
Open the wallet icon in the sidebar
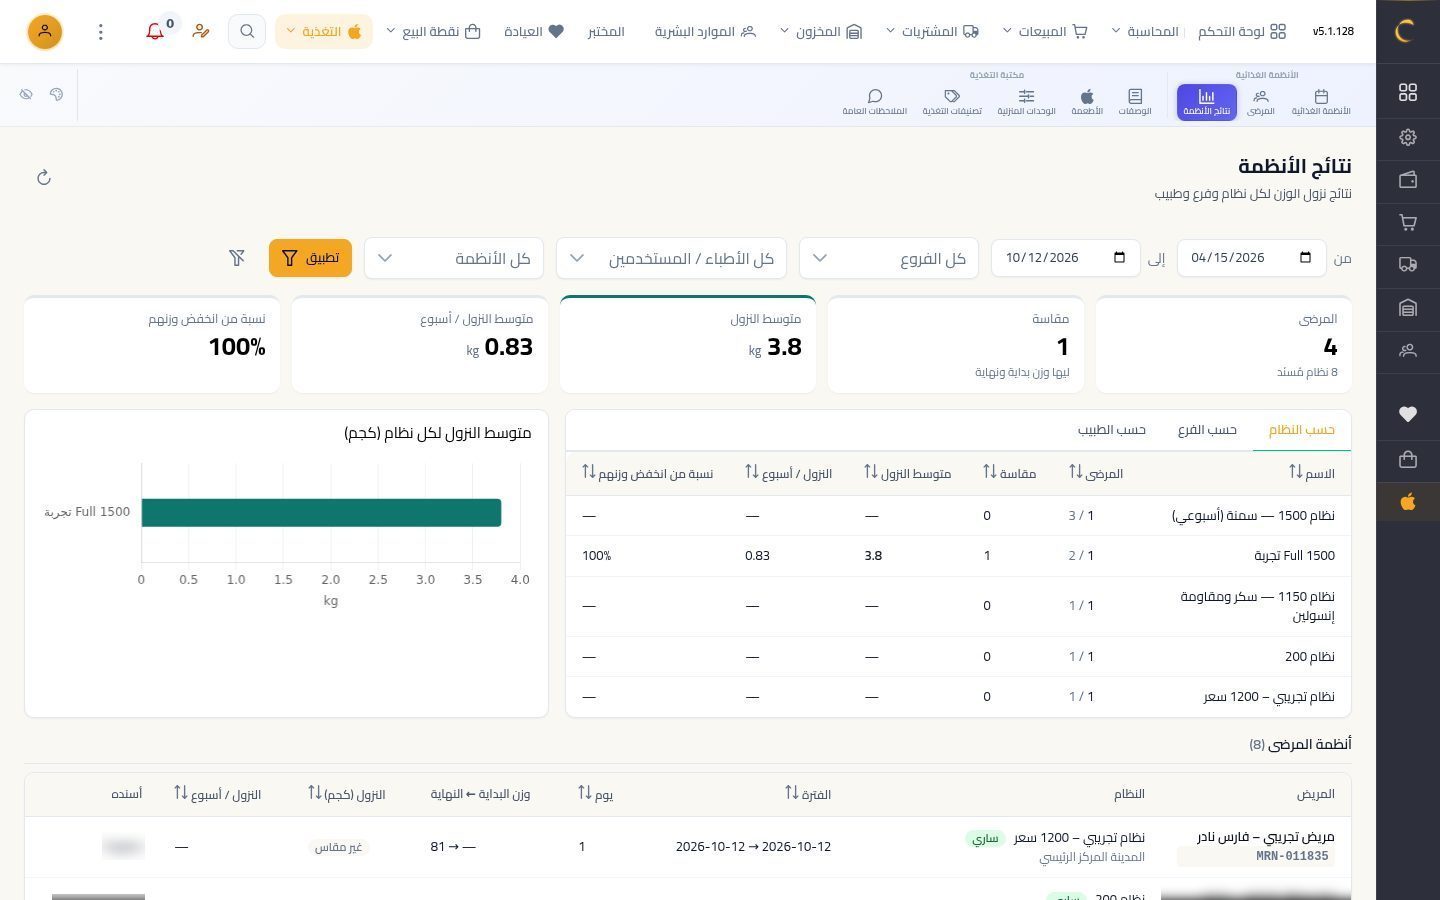(1408, 180)
